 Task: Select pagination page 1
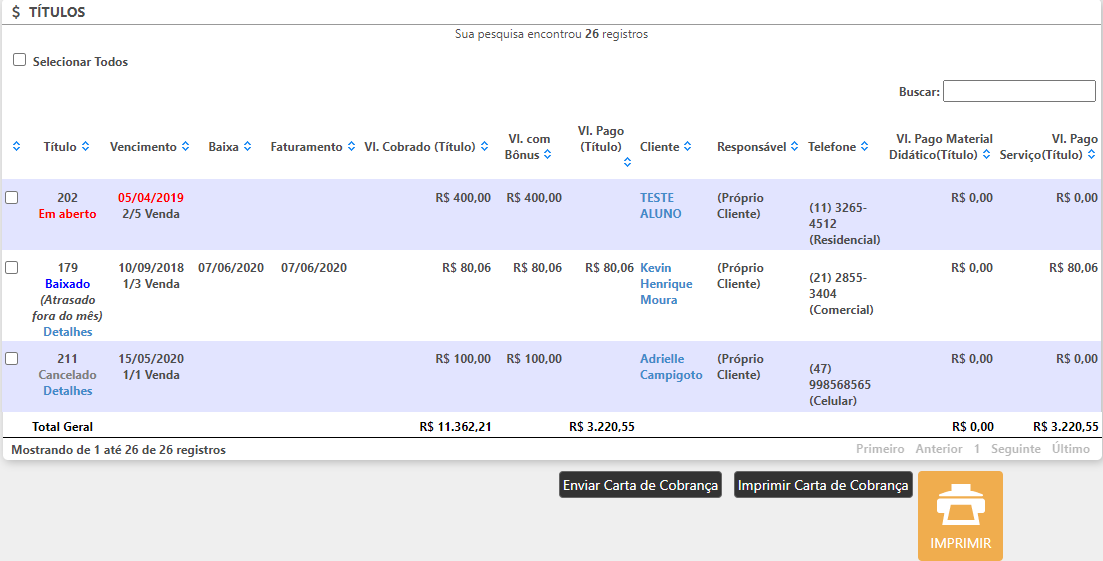977,449
